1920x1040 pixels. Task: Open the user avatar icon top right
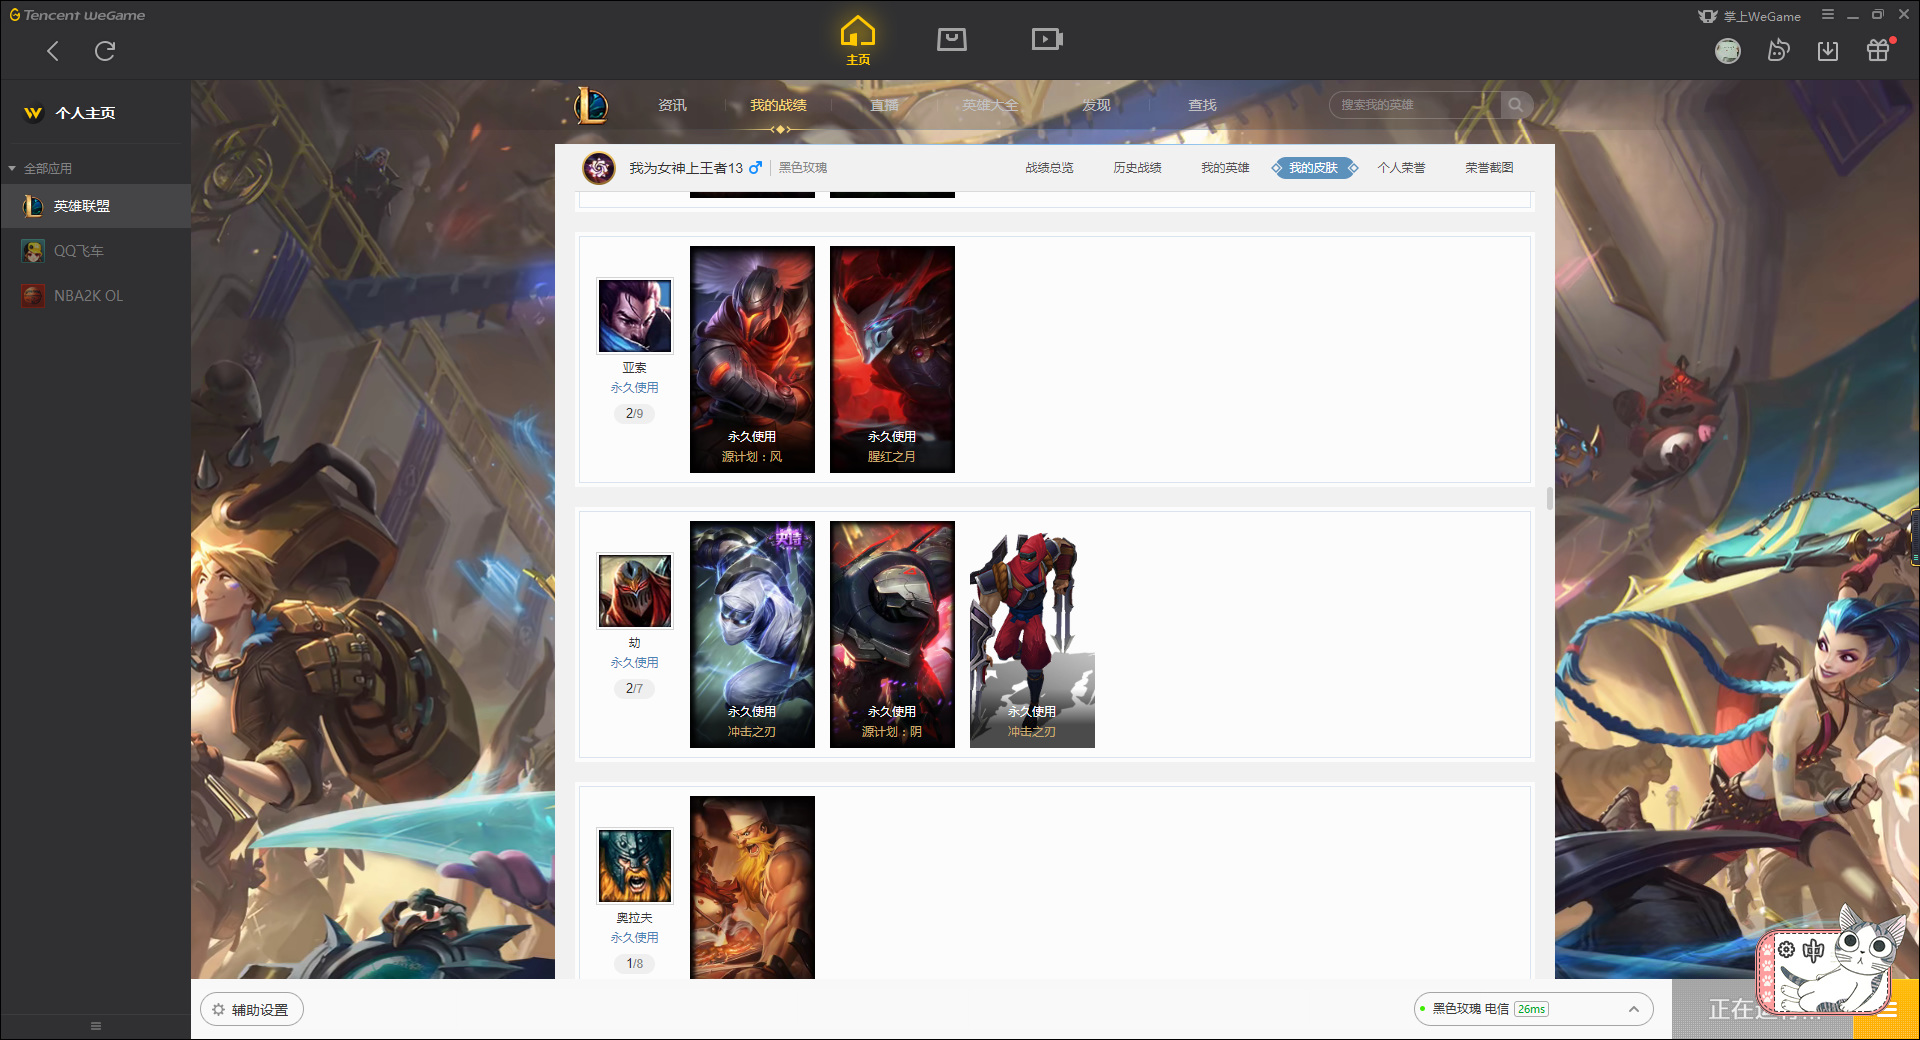(x=1728, y=51)
